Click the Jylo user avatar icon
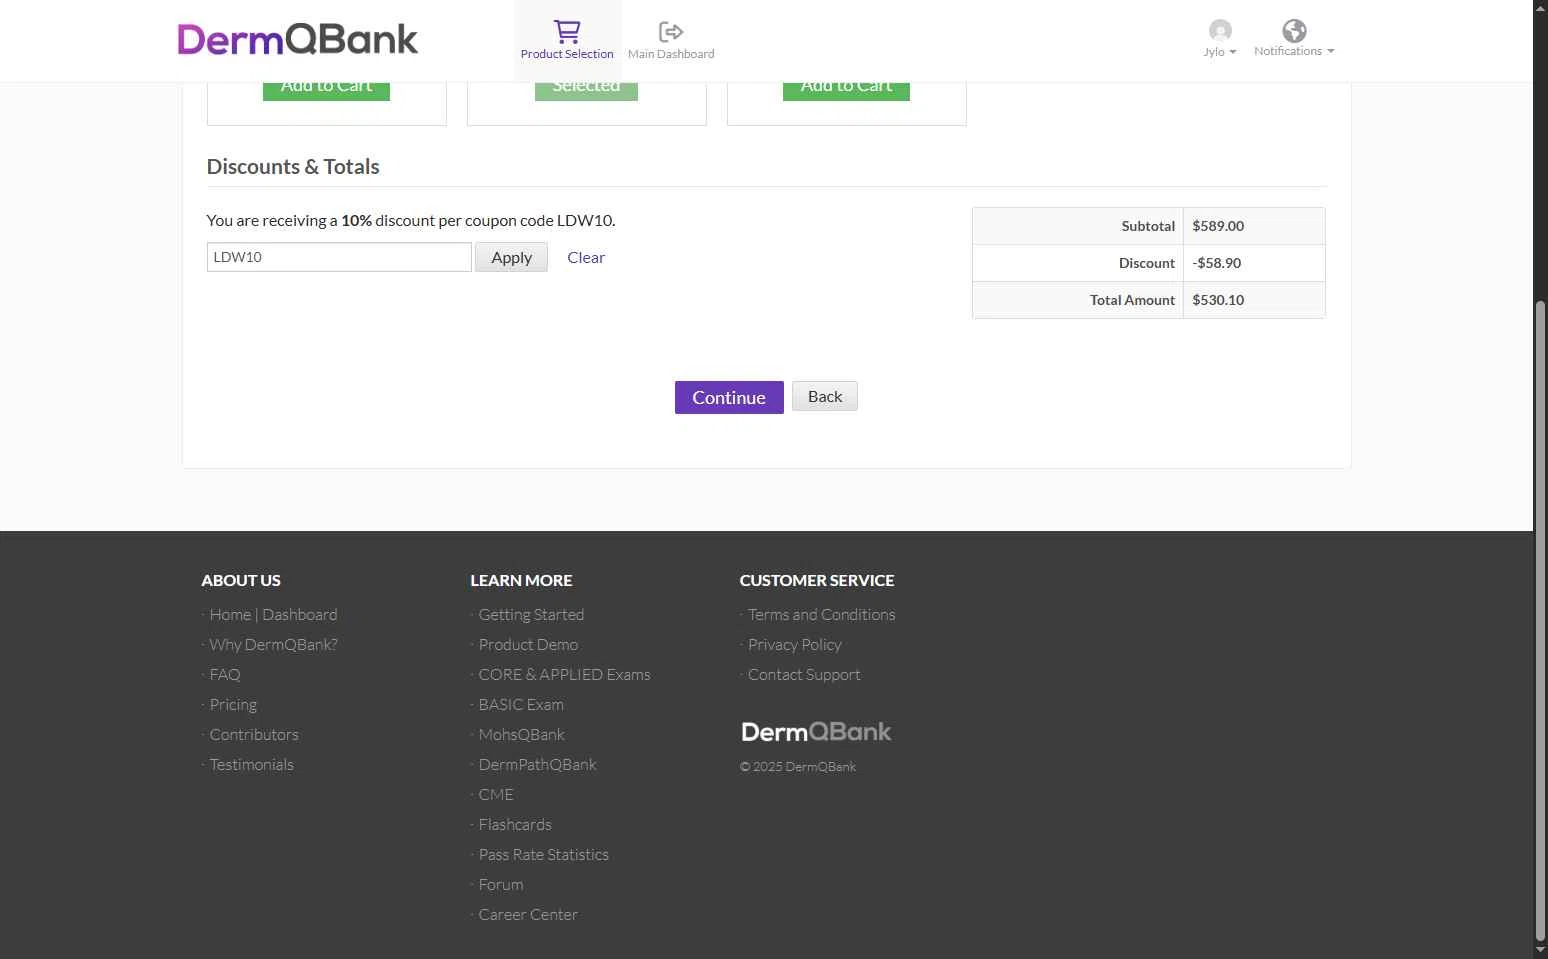 (x=1220, y=30)
